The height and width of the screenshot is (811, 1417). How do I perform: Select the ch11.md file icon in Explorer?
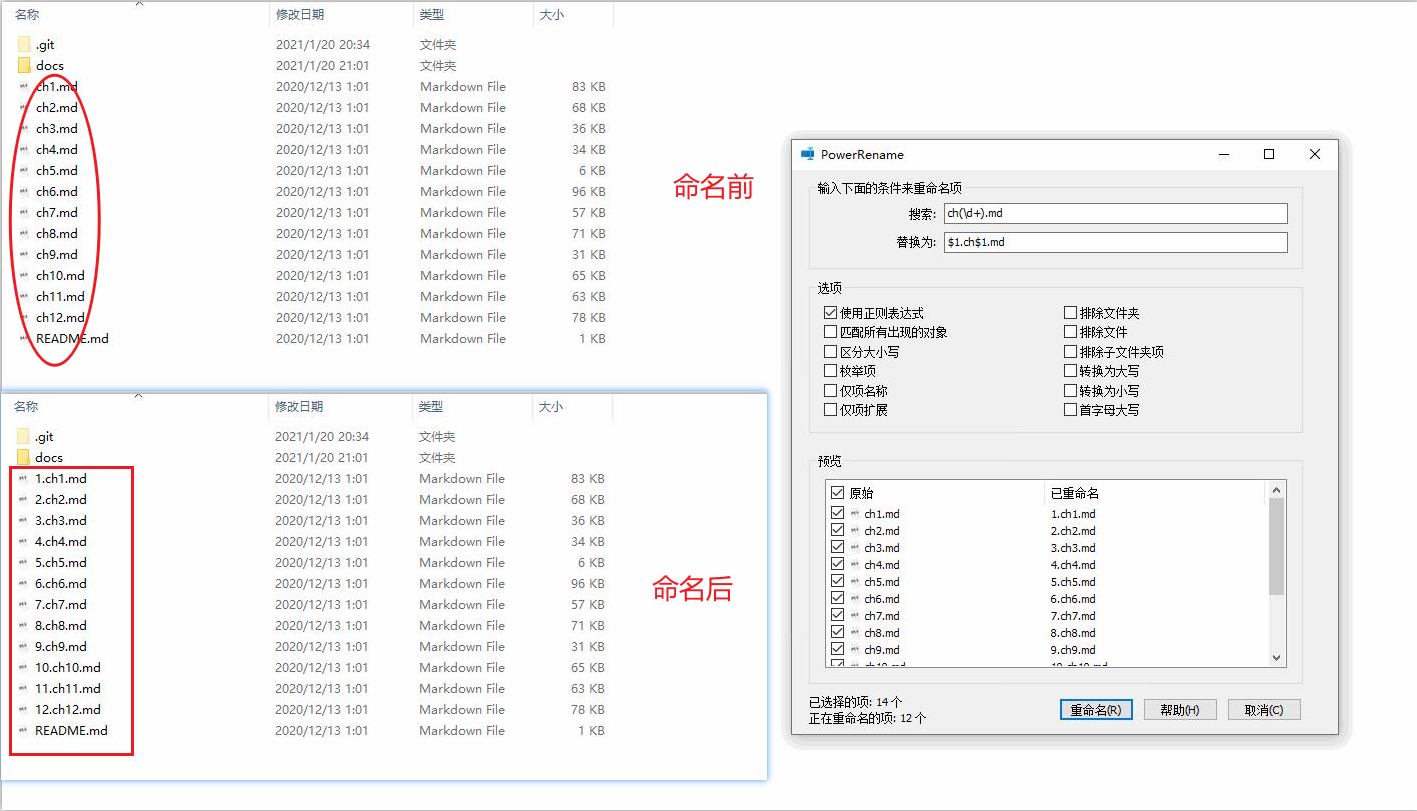click(x=24, y=297)
